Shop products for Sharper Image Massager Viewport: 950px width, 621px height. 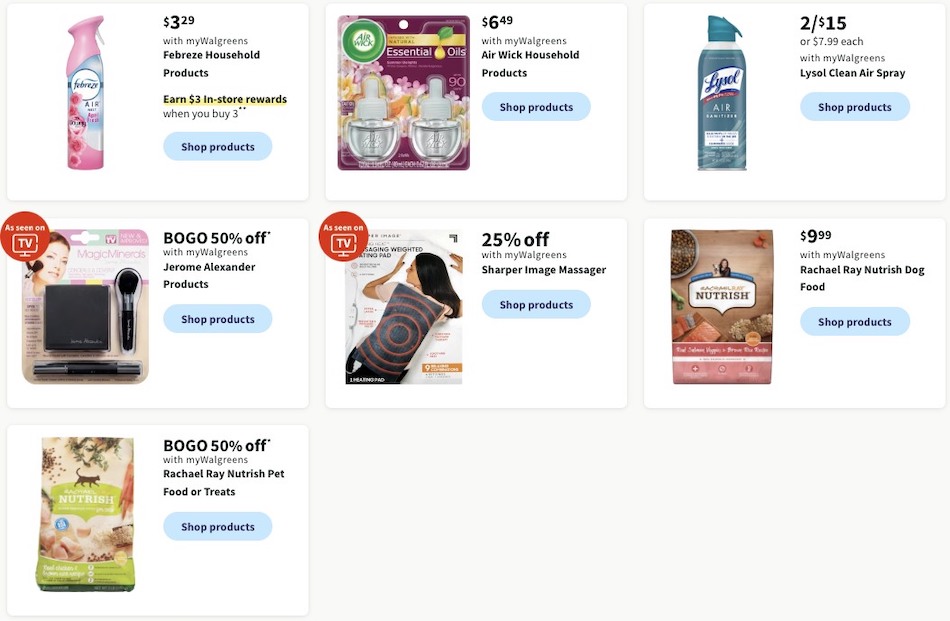click(536, 304)
